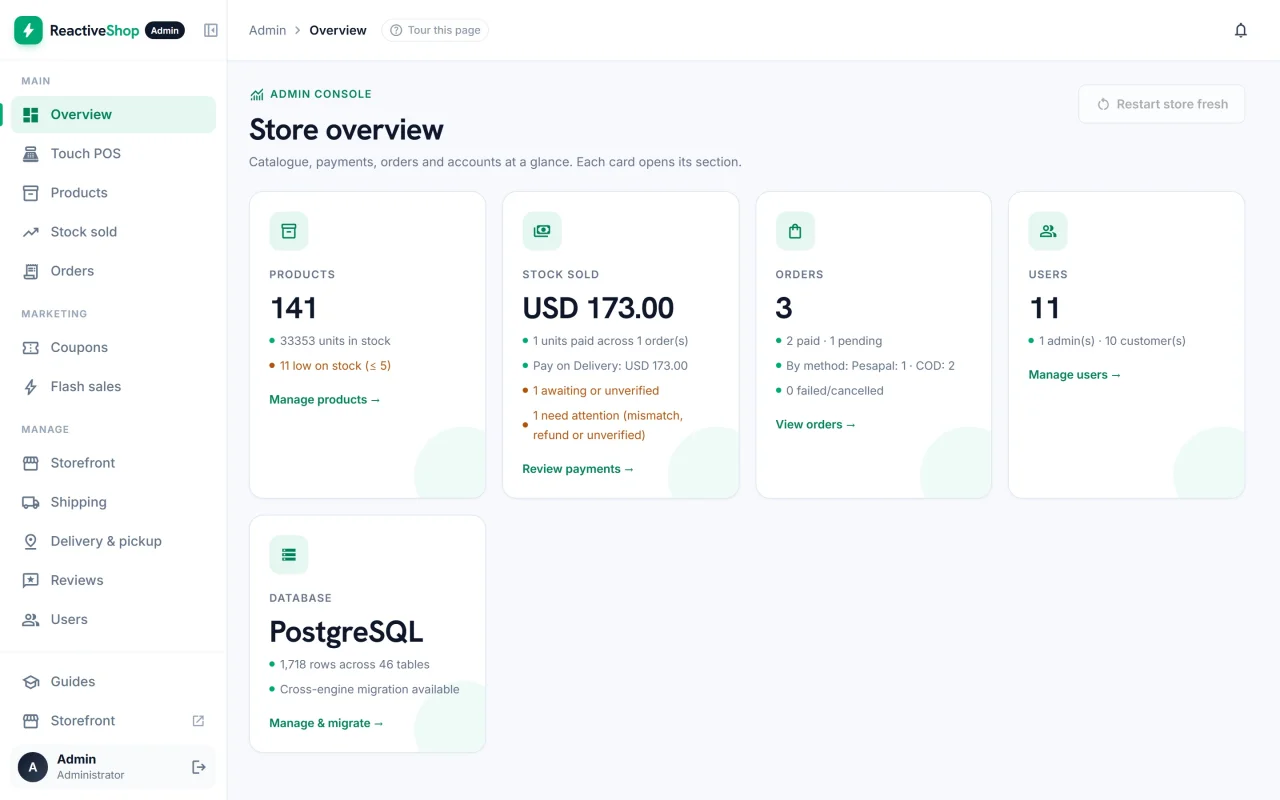Click the Flash sales bolt icon in the sidebar

pyautogui.click(x=31, y=387)
